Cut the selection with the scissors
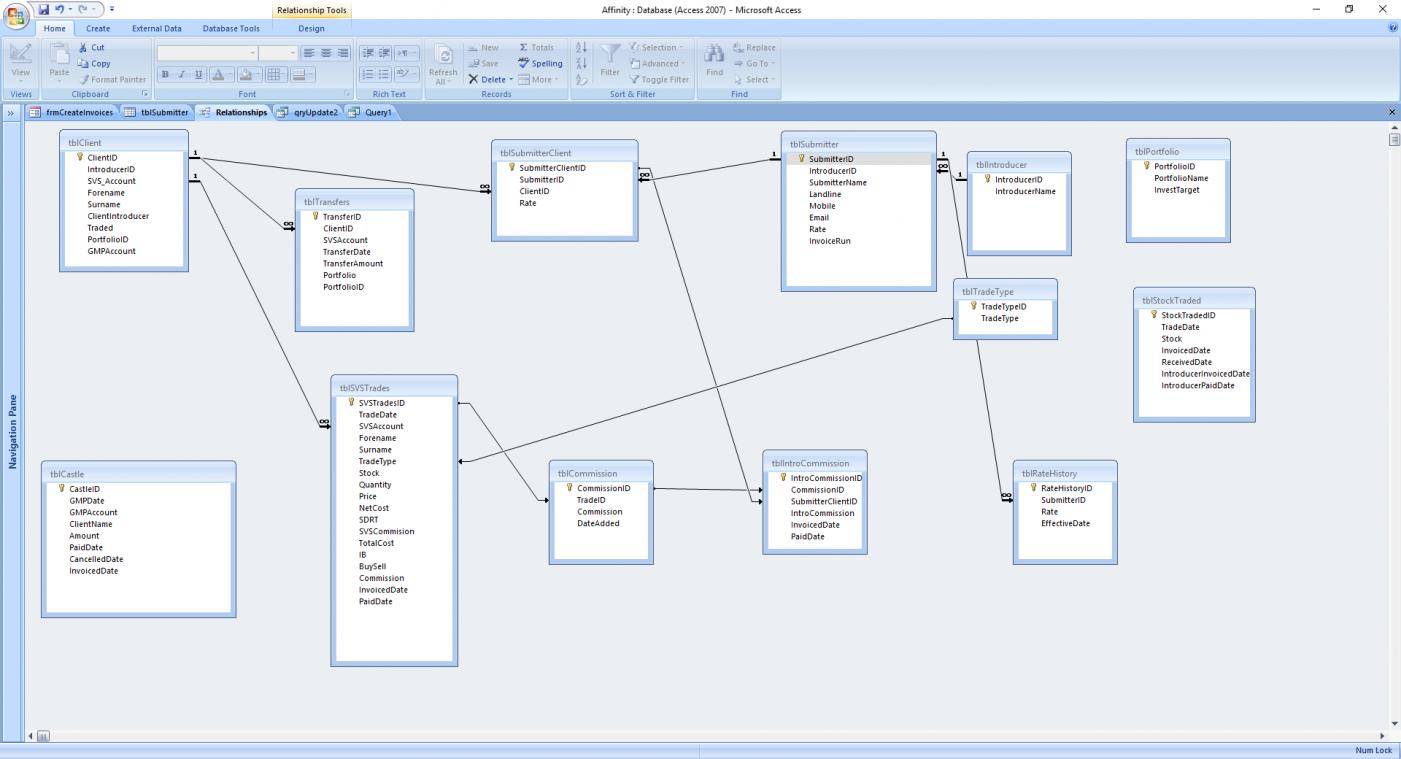 pyautogui.click(x=91, y=47)
